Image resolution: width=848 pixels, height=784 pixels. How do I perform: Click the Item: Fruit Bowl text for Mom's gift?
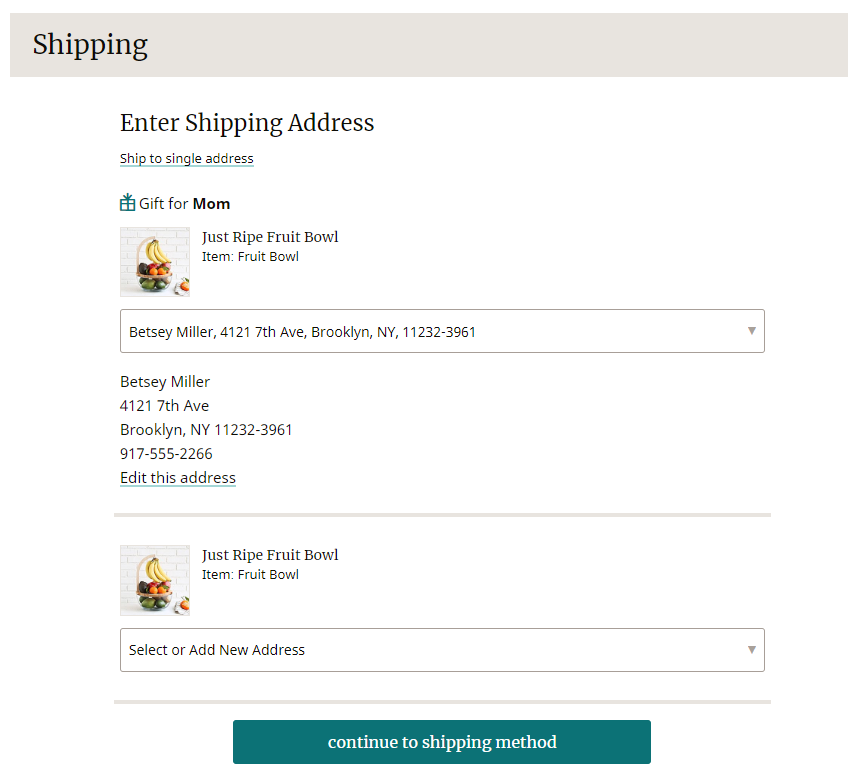pos(250,257)
